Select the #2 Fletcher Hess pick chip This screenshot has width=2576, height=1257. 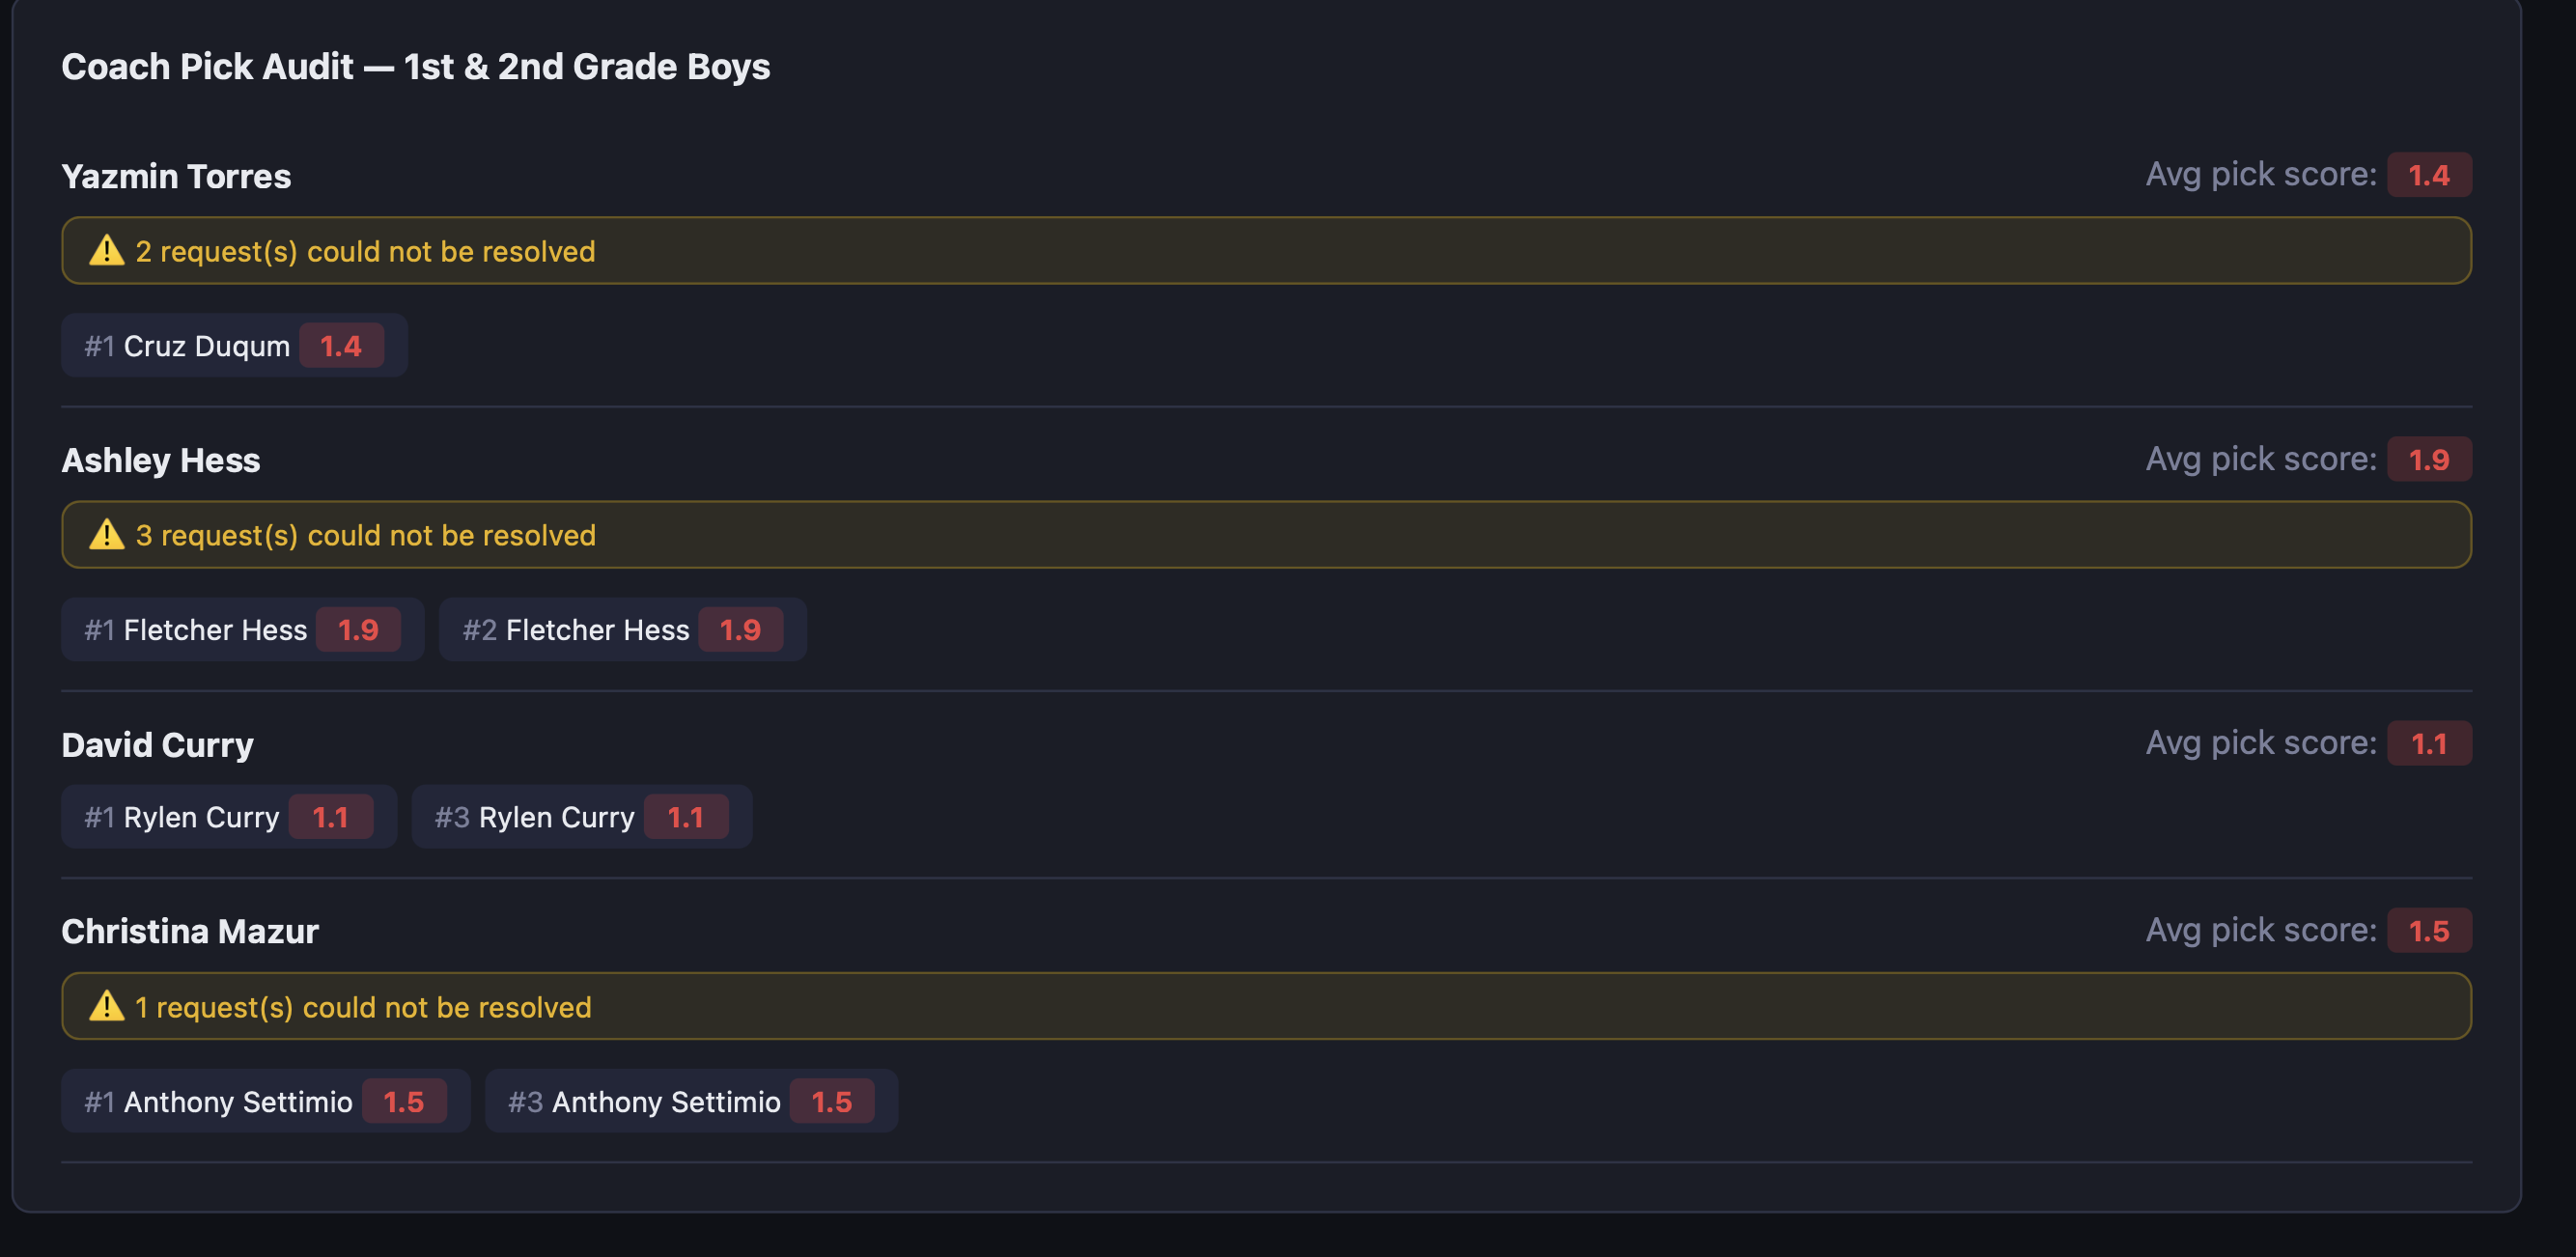pos(622,630)
